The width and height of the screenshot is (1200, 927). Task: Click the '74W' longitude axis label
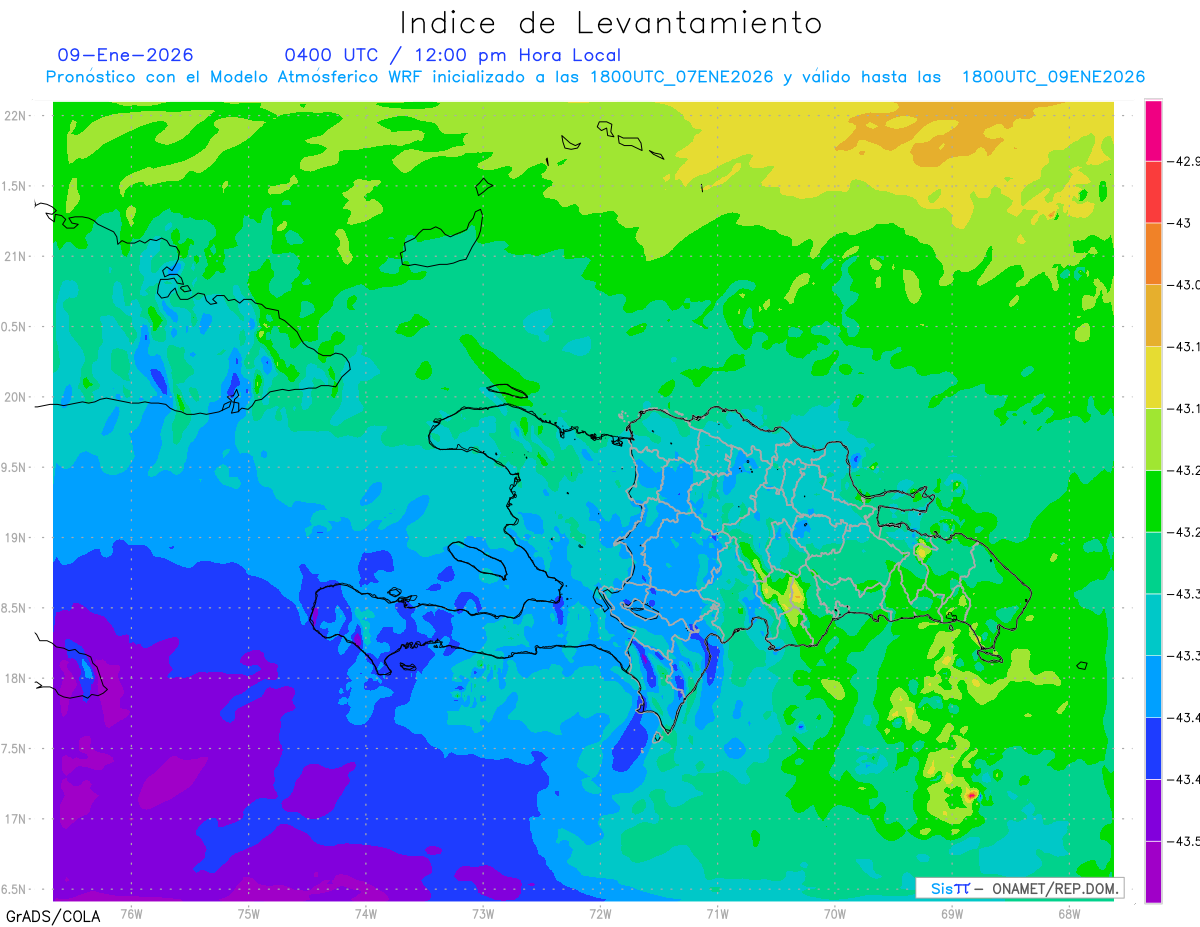pyautogui.click(x=366, y=913)
